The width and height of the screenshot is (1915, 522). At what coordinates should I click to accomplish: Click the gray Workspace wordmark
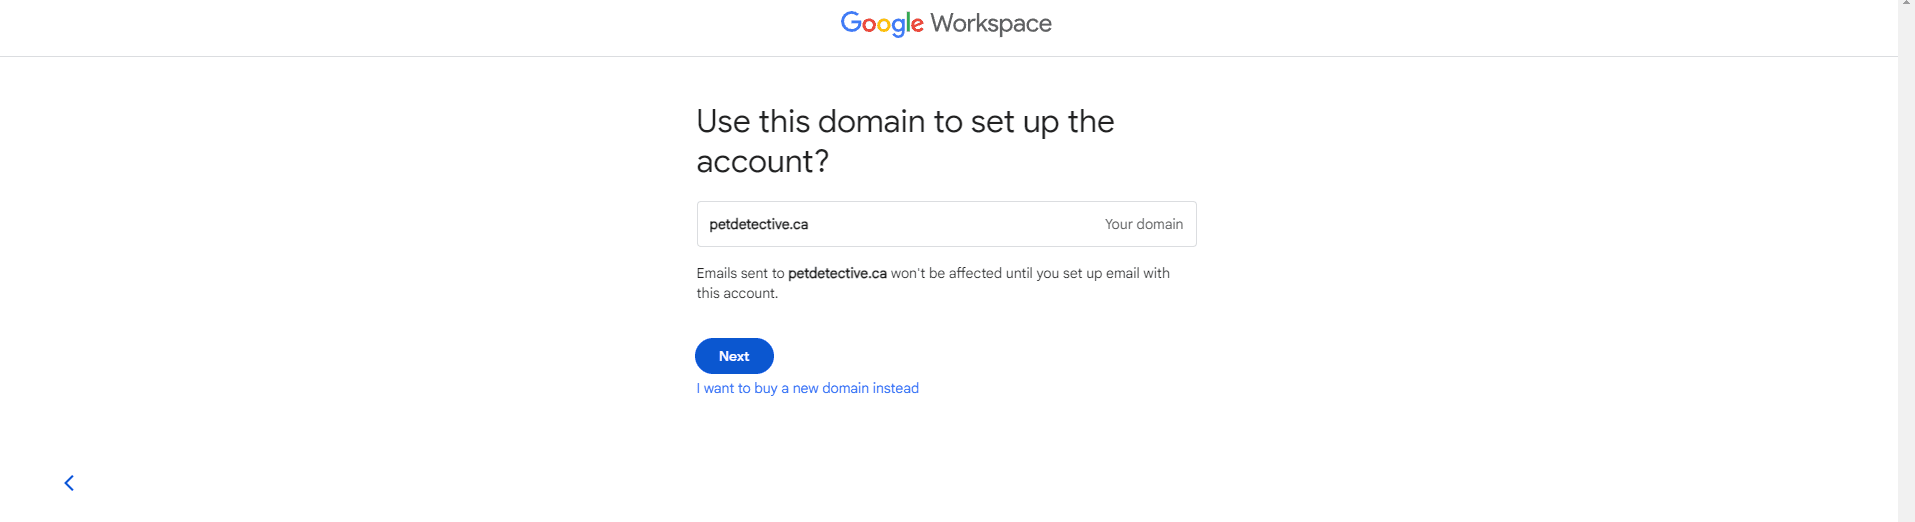990,23
